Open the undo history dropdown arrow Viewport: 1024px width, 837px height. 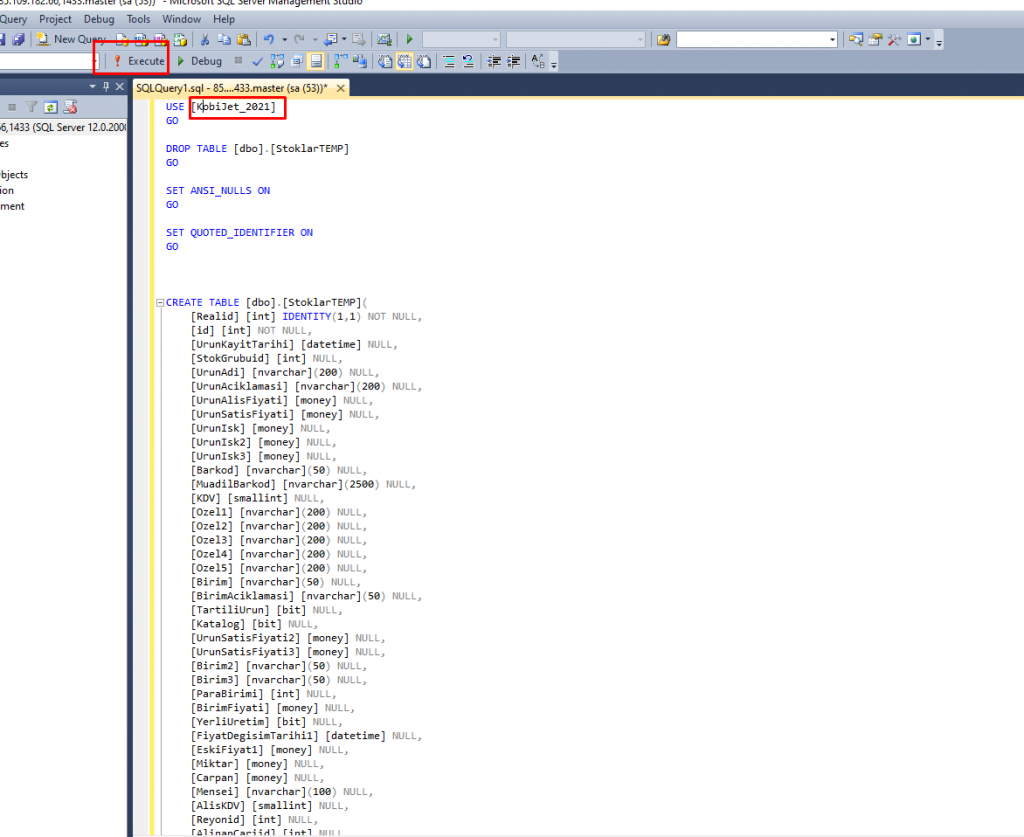(284, 39)
